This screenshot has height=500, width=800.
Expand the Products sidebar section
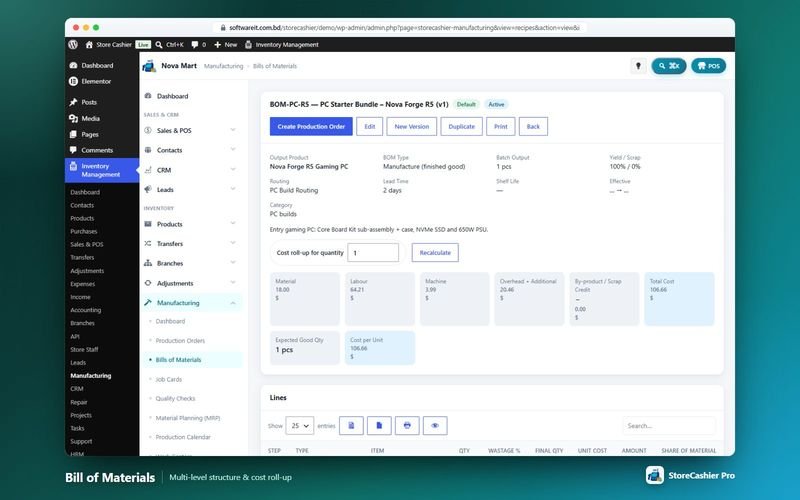tap(191, 224)
